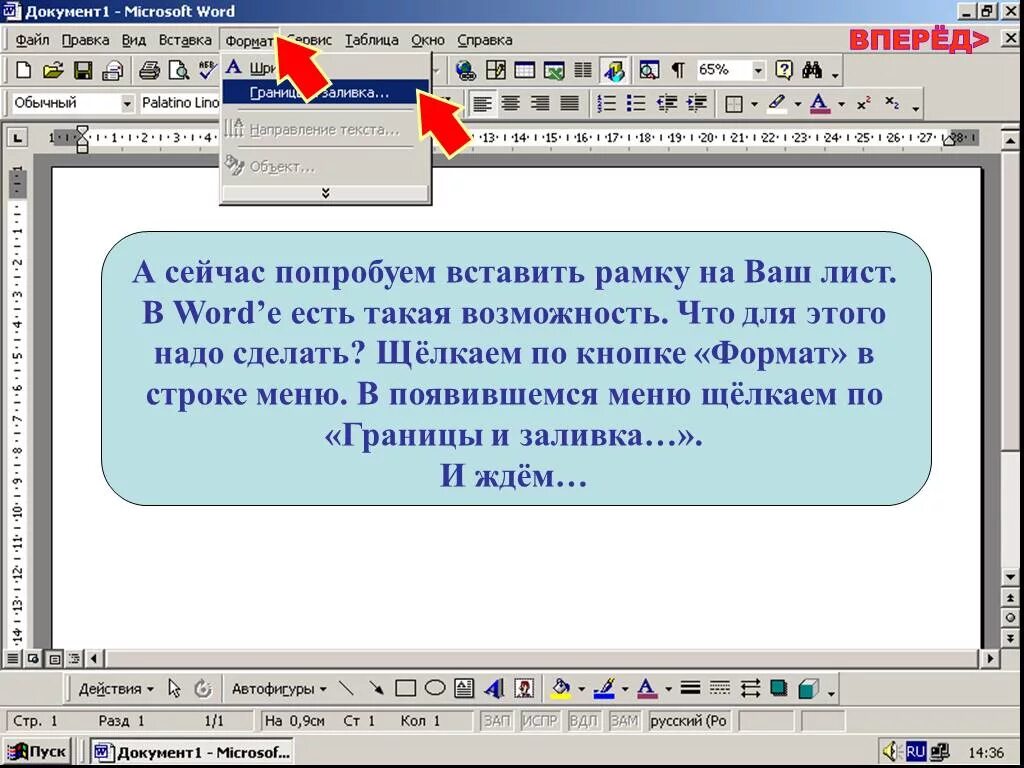Click the Palatino Lino font box
Viewport: 1024px width, 768px height.
(180, 103)
